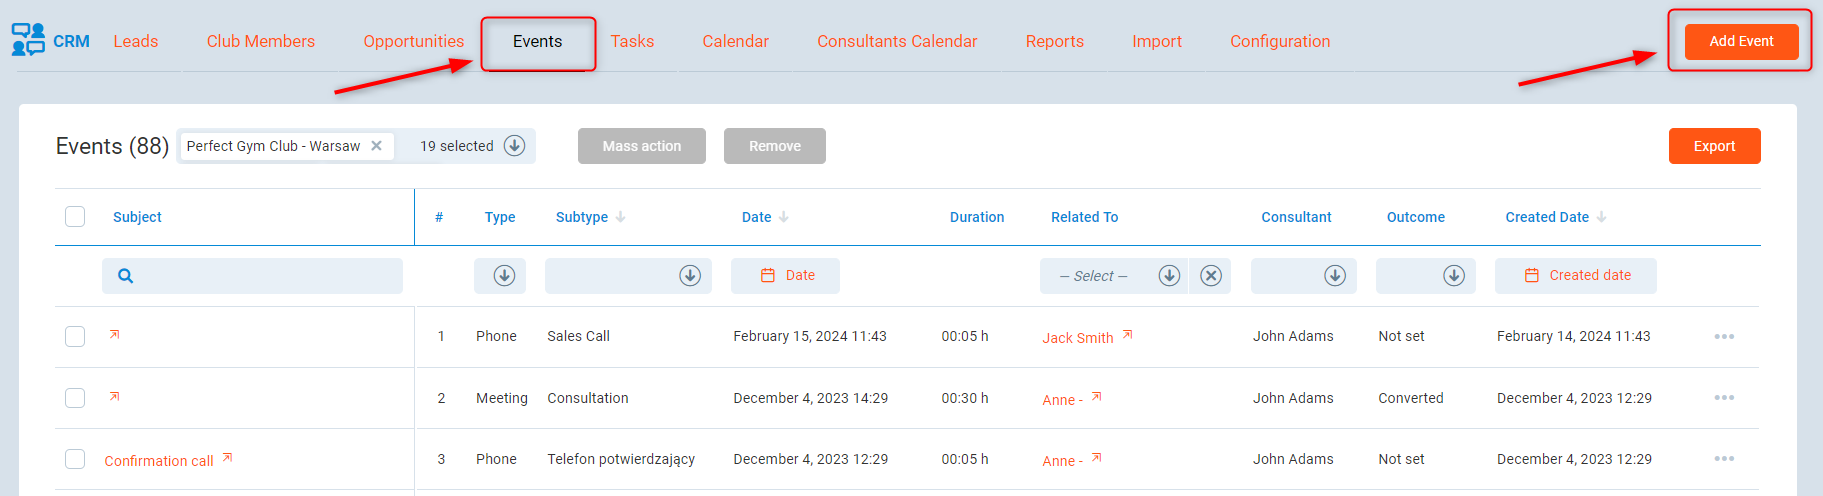Click the Export button
The width and height of the screenshot is (1823, 496).
1714,146
